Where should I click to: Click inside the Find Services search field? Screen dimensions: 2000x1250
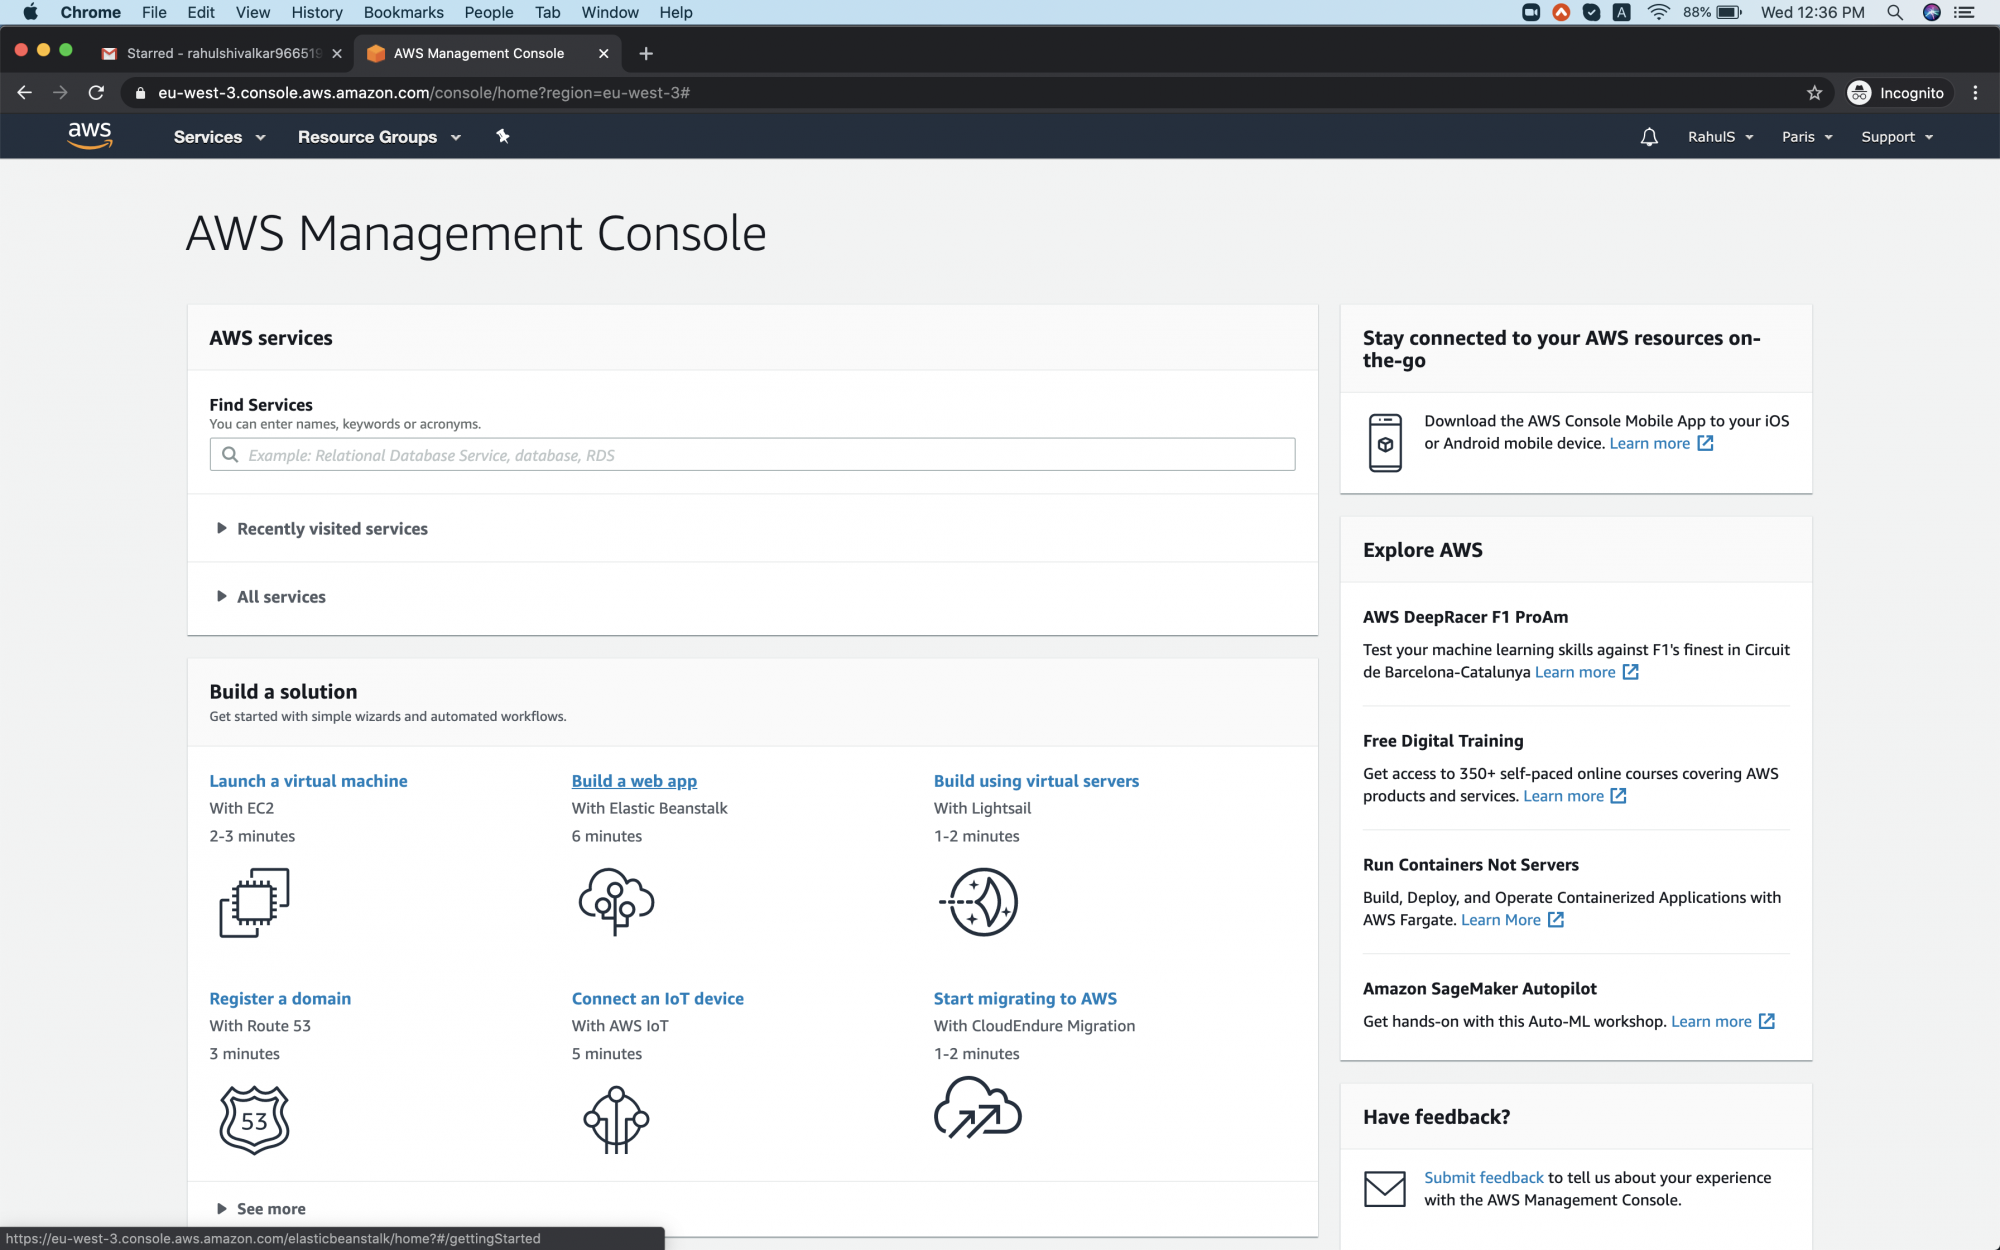tap(752, 454)
